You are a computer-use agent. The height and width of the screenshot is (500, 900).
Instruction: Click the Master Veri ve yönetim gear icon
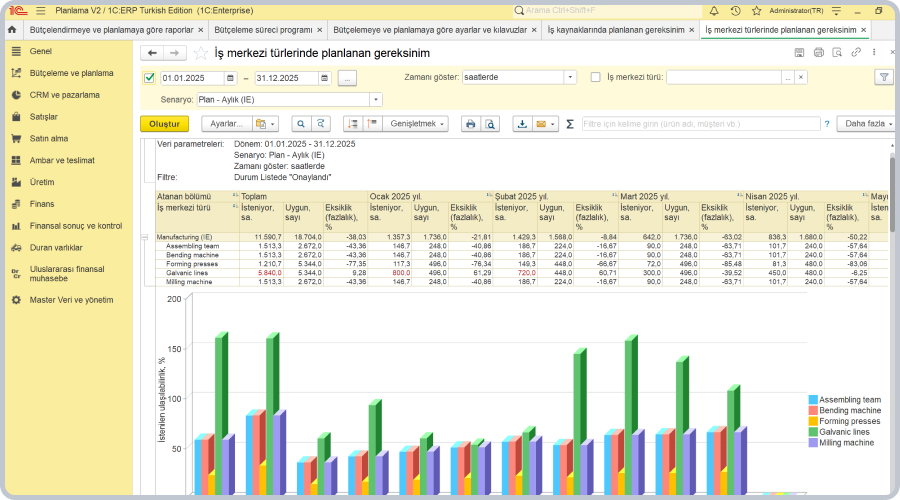[x=16, y=300]
